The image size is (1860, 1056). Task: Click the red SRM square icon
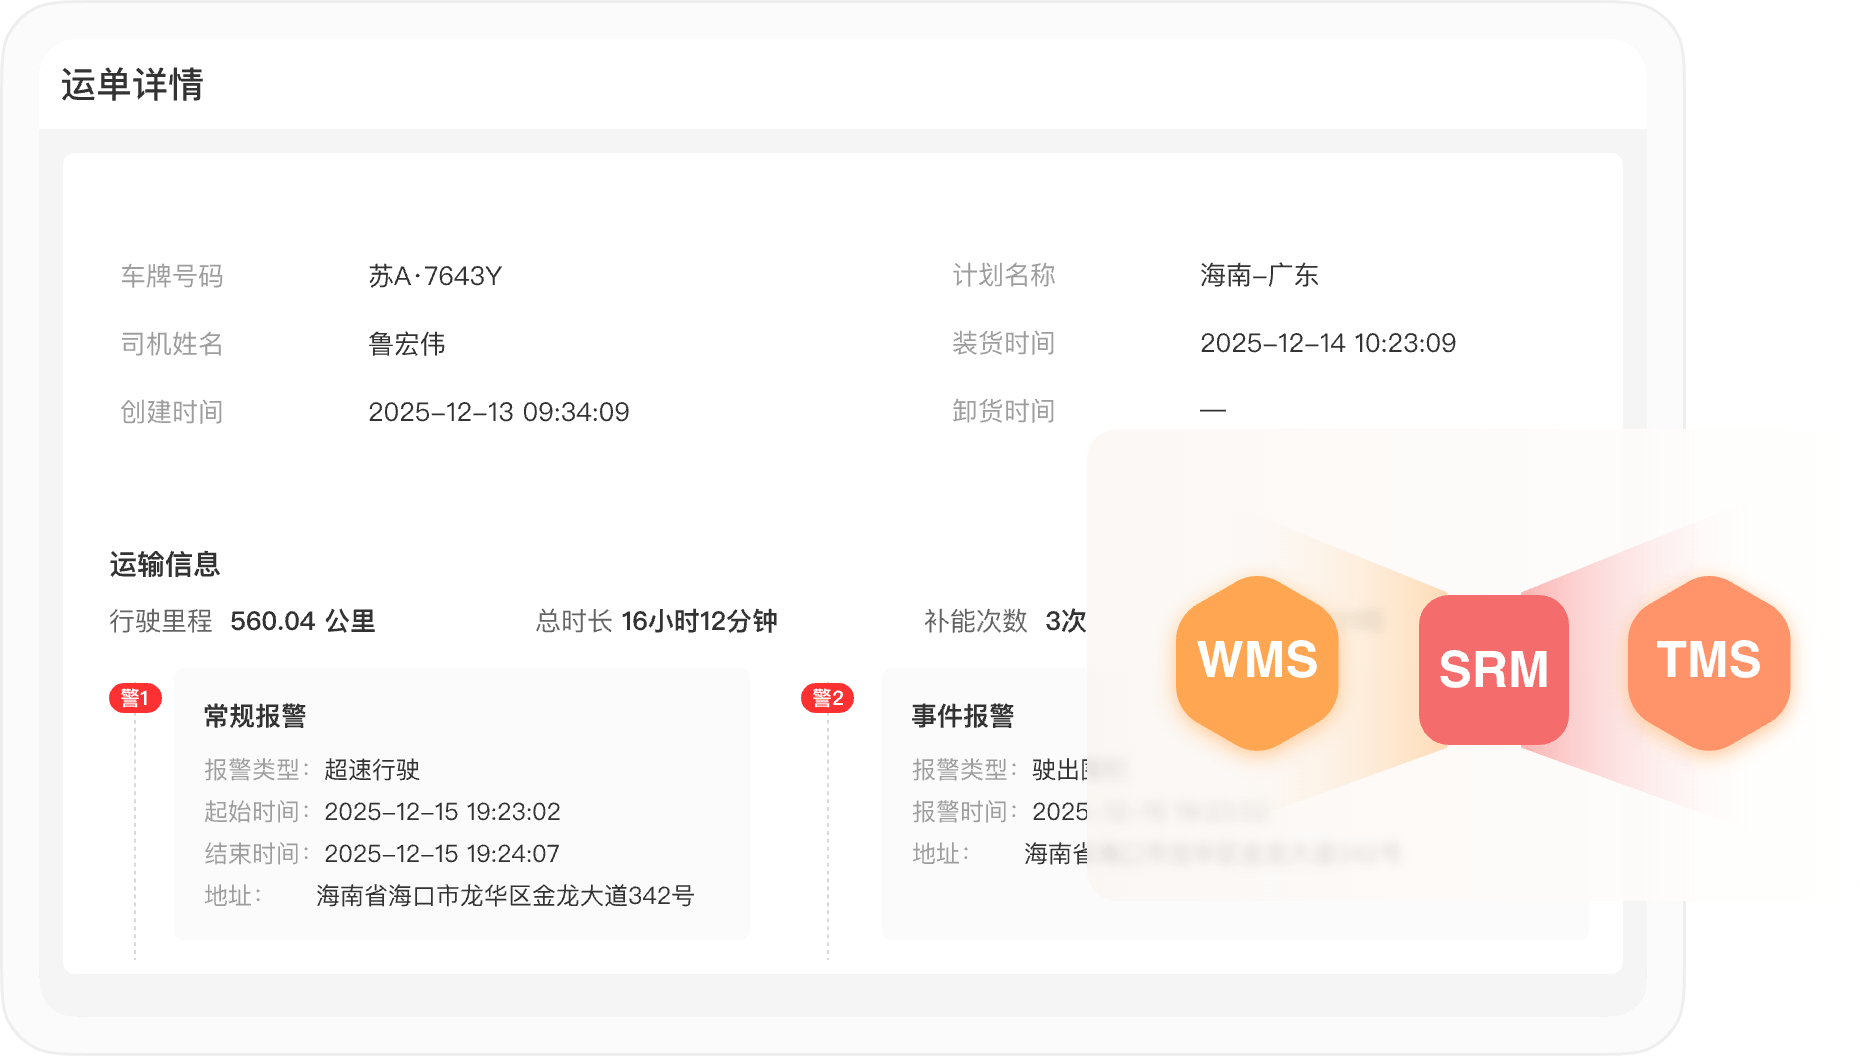click(1493, 669)
